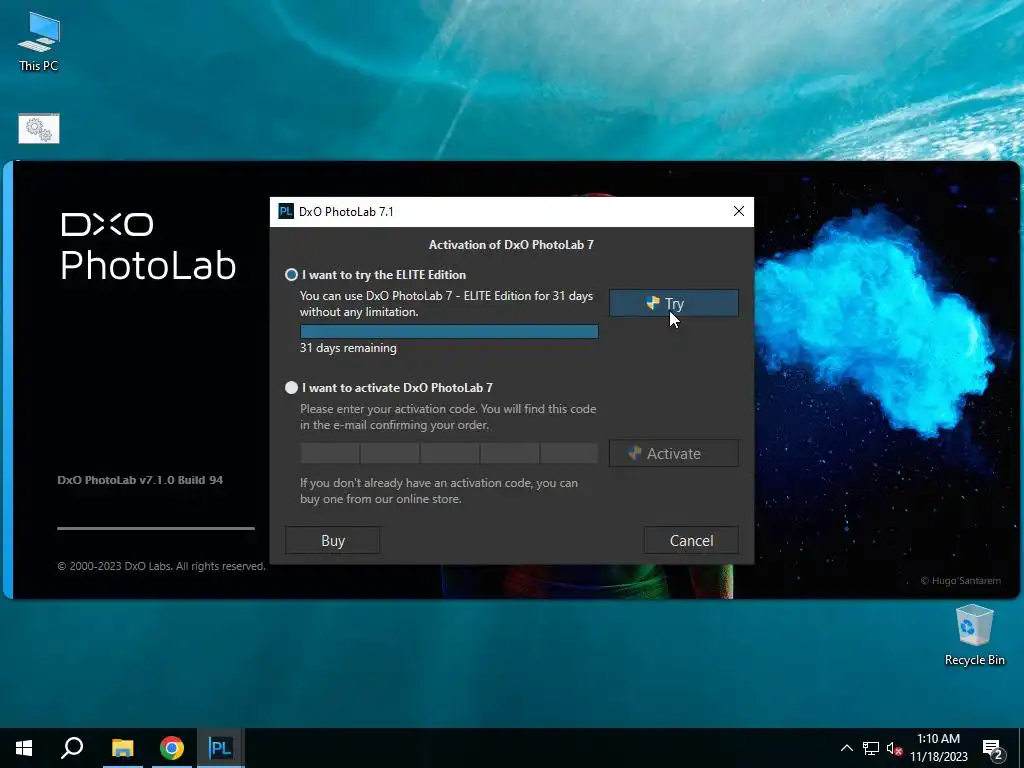Click the copyright DxO Labs text
Image resolution: width=1024 pixels, height=768 pixels.
(161, 566)
